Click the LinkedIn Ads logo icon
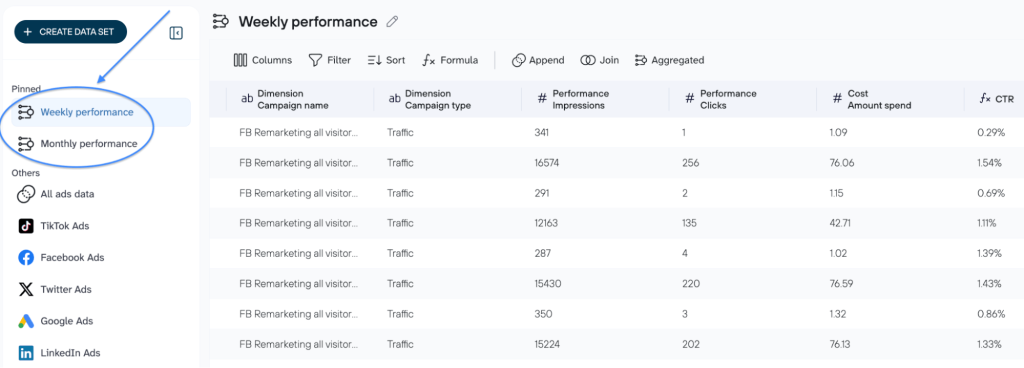Image resolution: width=1024 pixels, height=368 pixels. pyautogui.click(x=26, y=353)
